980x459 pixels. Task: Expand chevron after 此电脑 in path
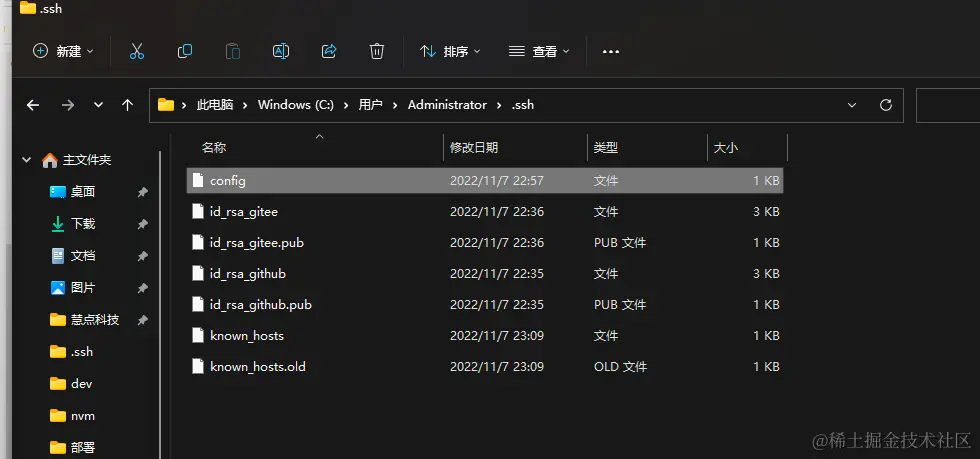(x=246, y=105)
